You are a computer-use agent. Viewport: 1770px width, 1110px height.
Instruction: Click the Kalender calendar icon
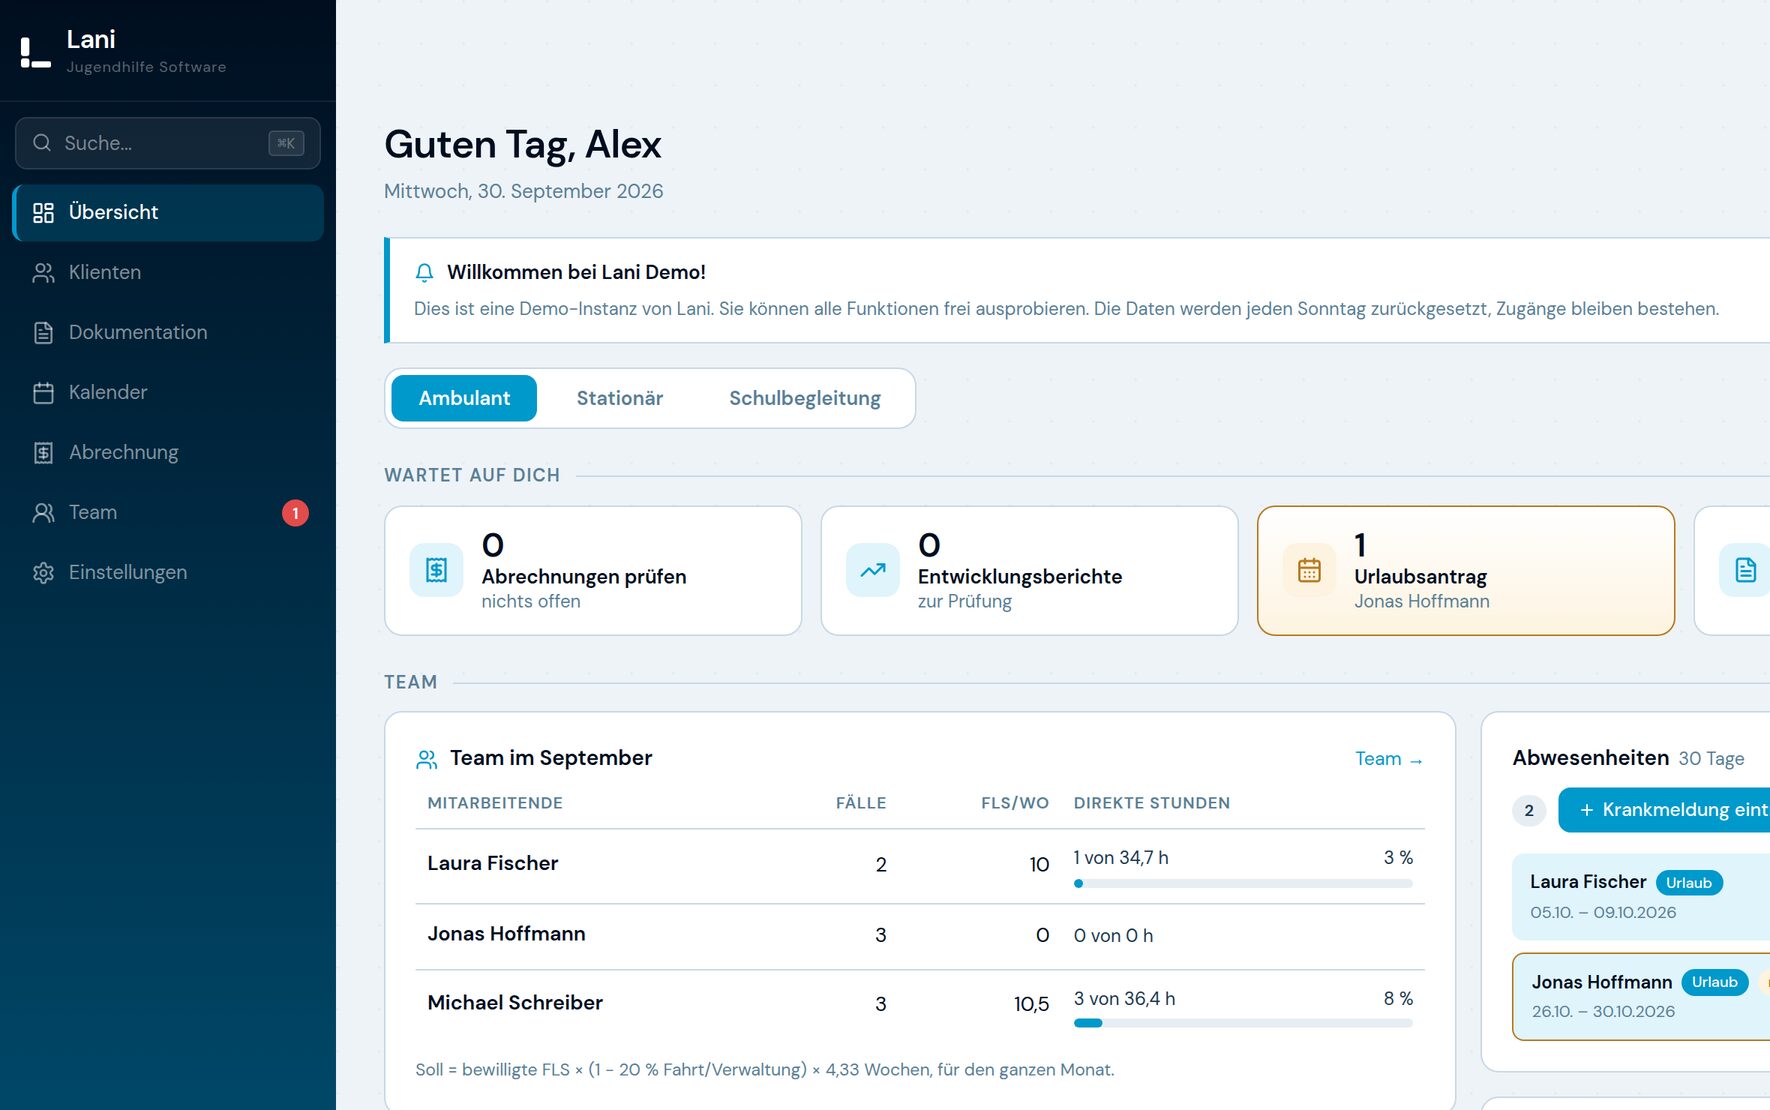click(43, 392)
